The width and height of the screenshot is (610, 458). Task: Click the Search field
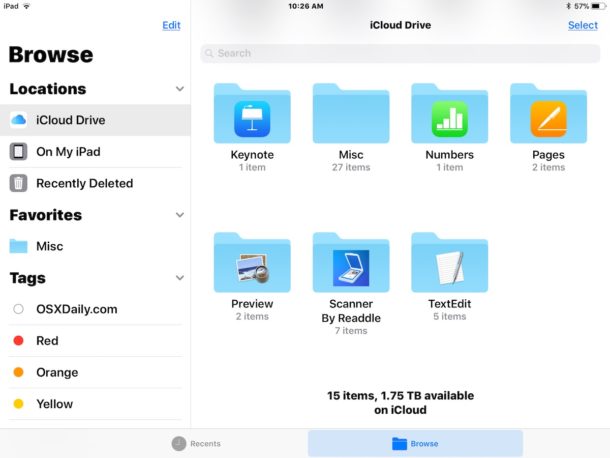pos(400,53)
